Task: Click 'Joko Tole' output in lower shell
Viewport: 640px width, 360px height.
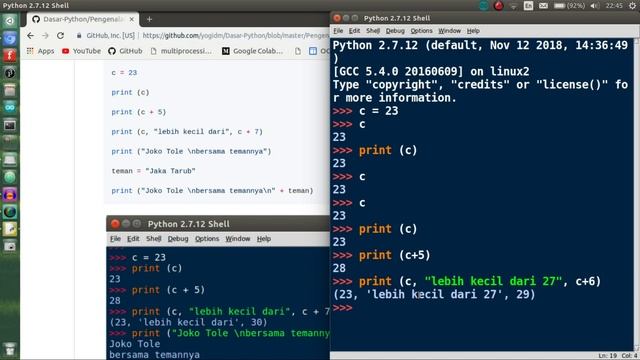Action: click(x=134, y=344)
